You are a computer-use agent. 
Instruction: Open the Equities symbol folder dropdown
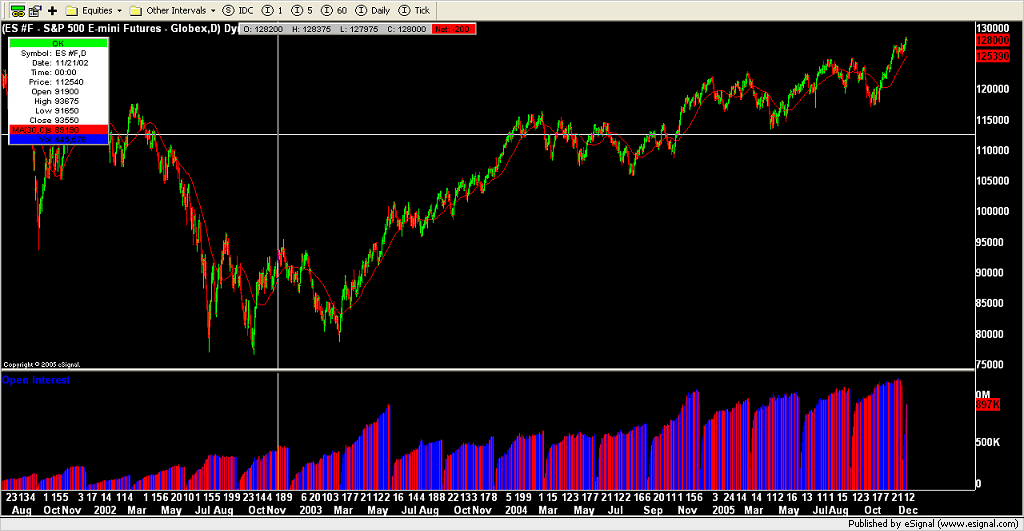[x=93, y=10]
